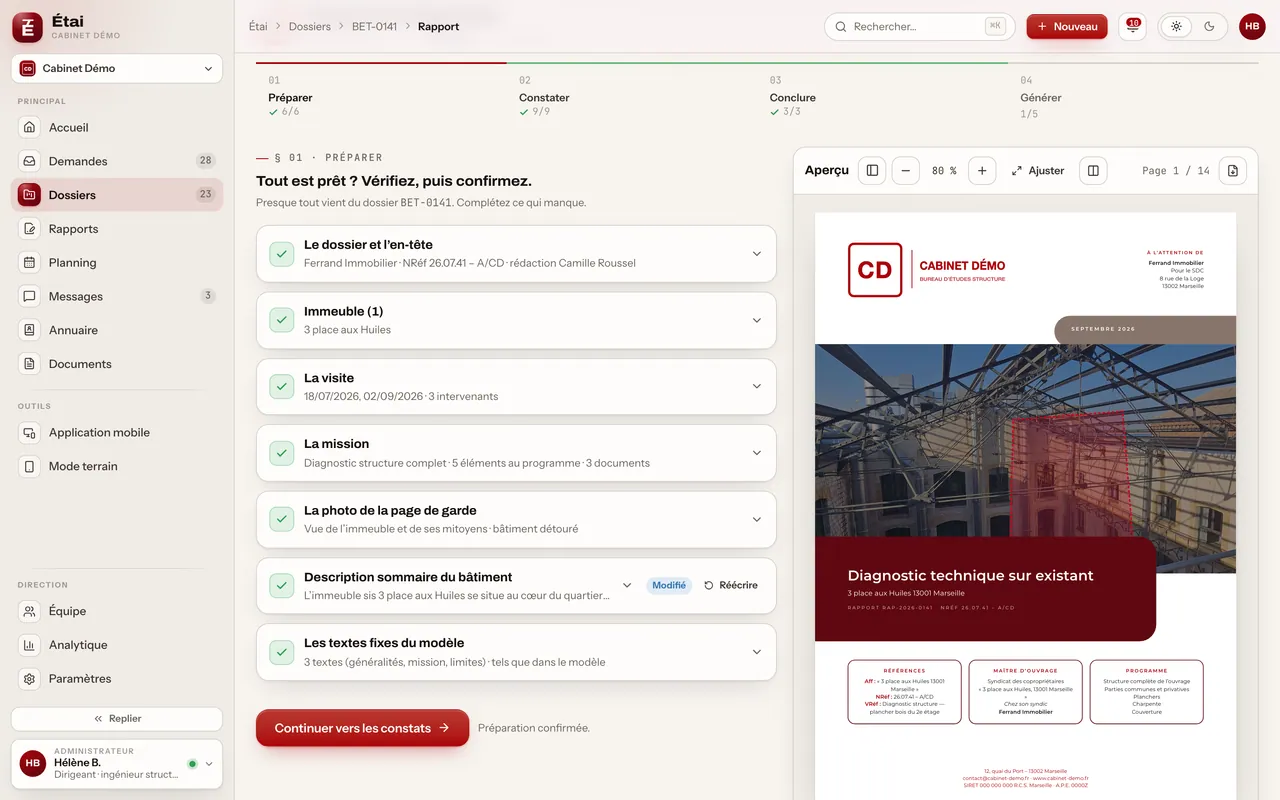1280x800 pixels.
Task: Toggle check on Les textes fixes du modèle
Action: (281, 652)
